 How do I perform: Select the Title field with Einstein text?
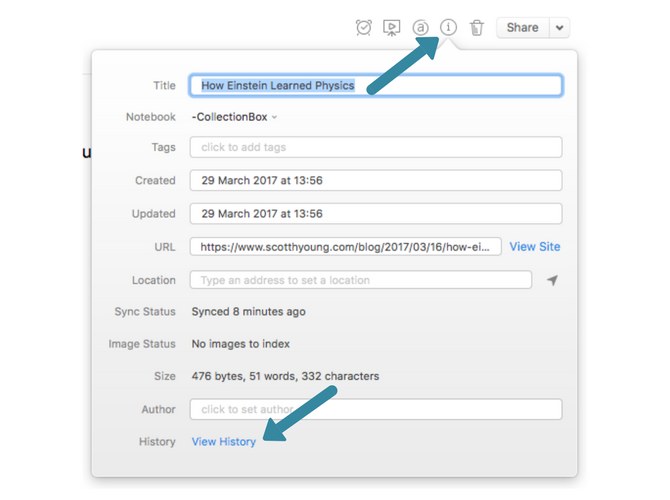coord(376,86)
